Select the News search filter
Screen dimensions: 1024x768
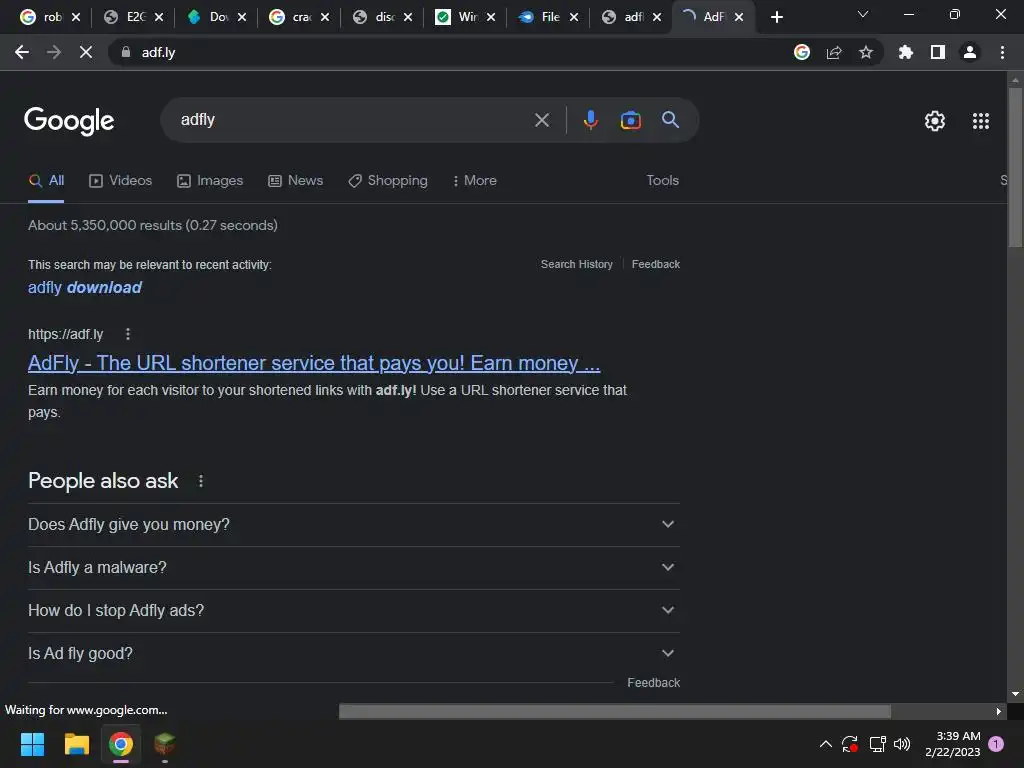pyautogui.click(x=295, y=181)
